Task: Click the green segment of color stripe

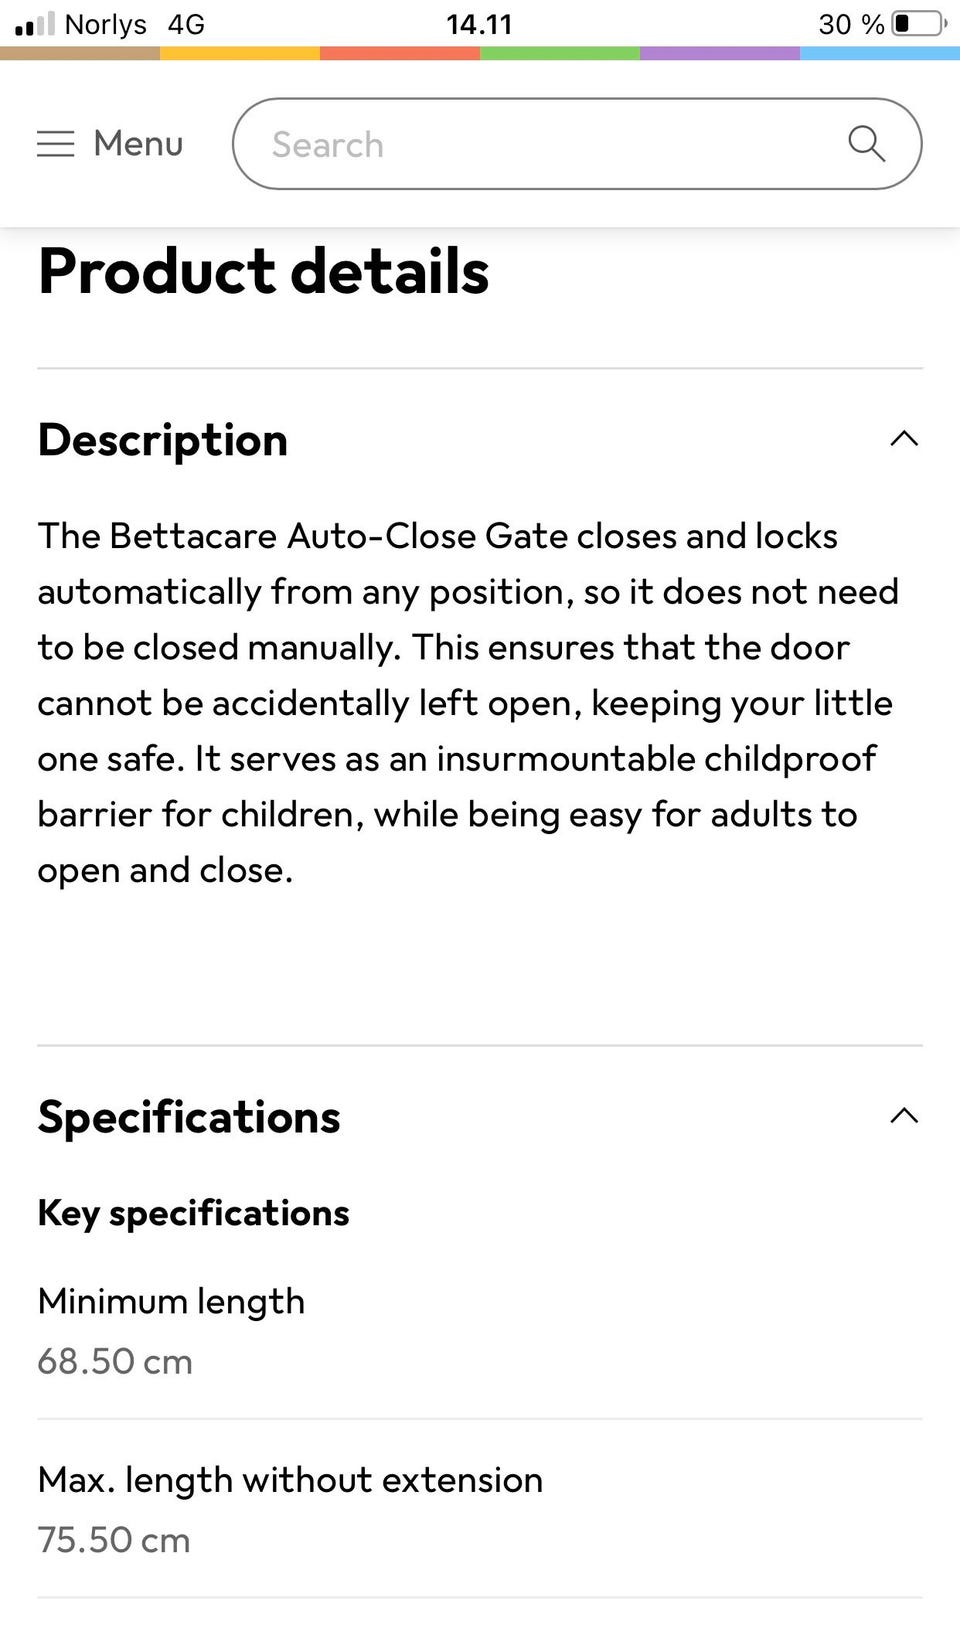Action: point(560,53)
